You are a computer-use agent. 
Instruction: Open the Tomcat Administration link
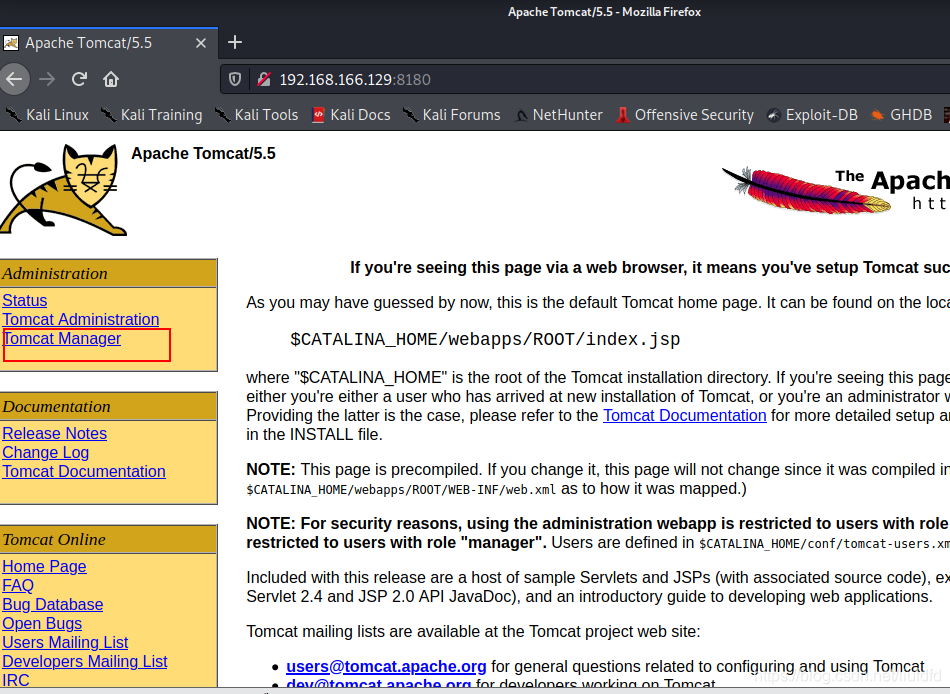(x=81, y=319)
